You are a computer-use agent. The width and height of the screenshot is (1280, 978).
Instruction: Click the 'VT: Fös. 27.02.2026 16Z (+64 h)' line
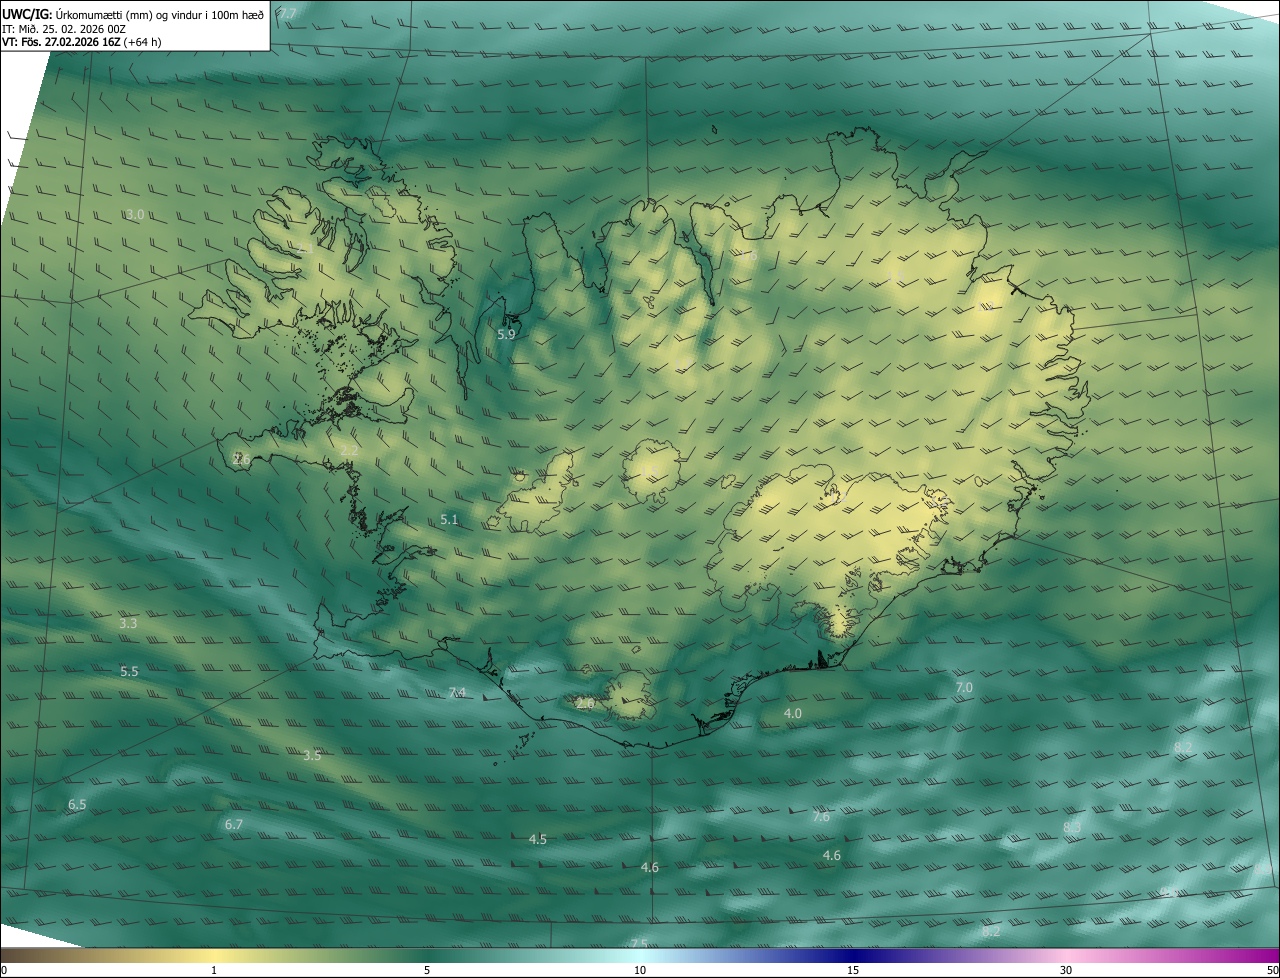(x=81, y=43)
